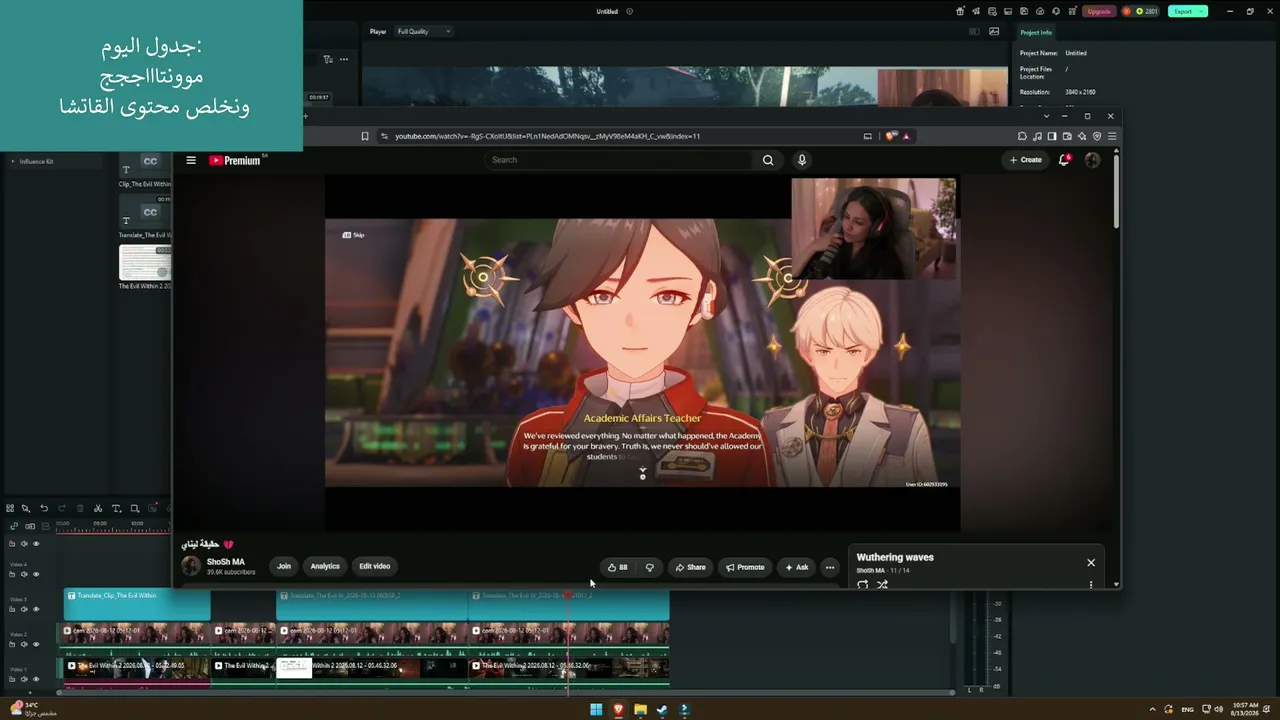The width and height of the screenshot is (1280, 720).
Task: Go to YouTube Premium home logo
Action: click(236, 160)
